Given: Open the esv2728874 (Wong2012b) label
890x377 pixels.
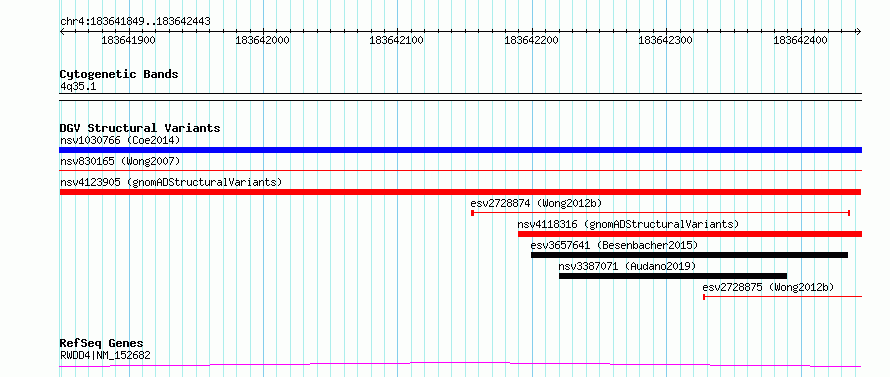Looking at the screenshot, I should (536, 203).
